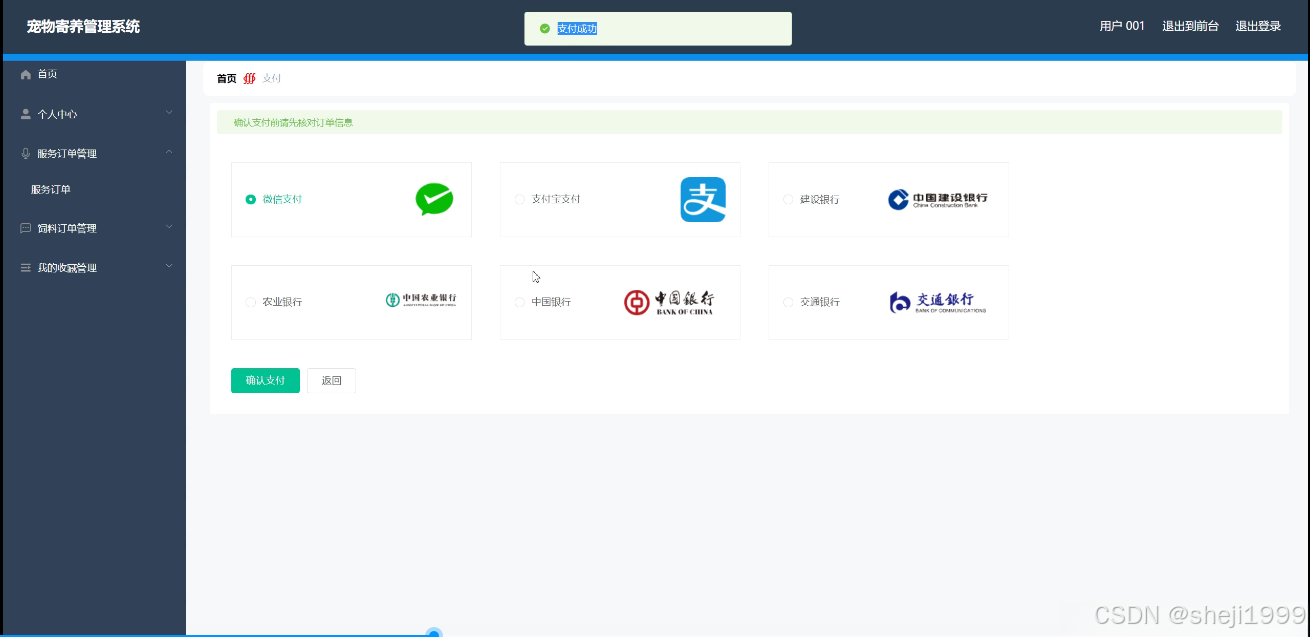The width and height of the screenshot is (1310, 637).
Task: Click the green check icon in 支付成功 toast
Action: pos(545,29)
